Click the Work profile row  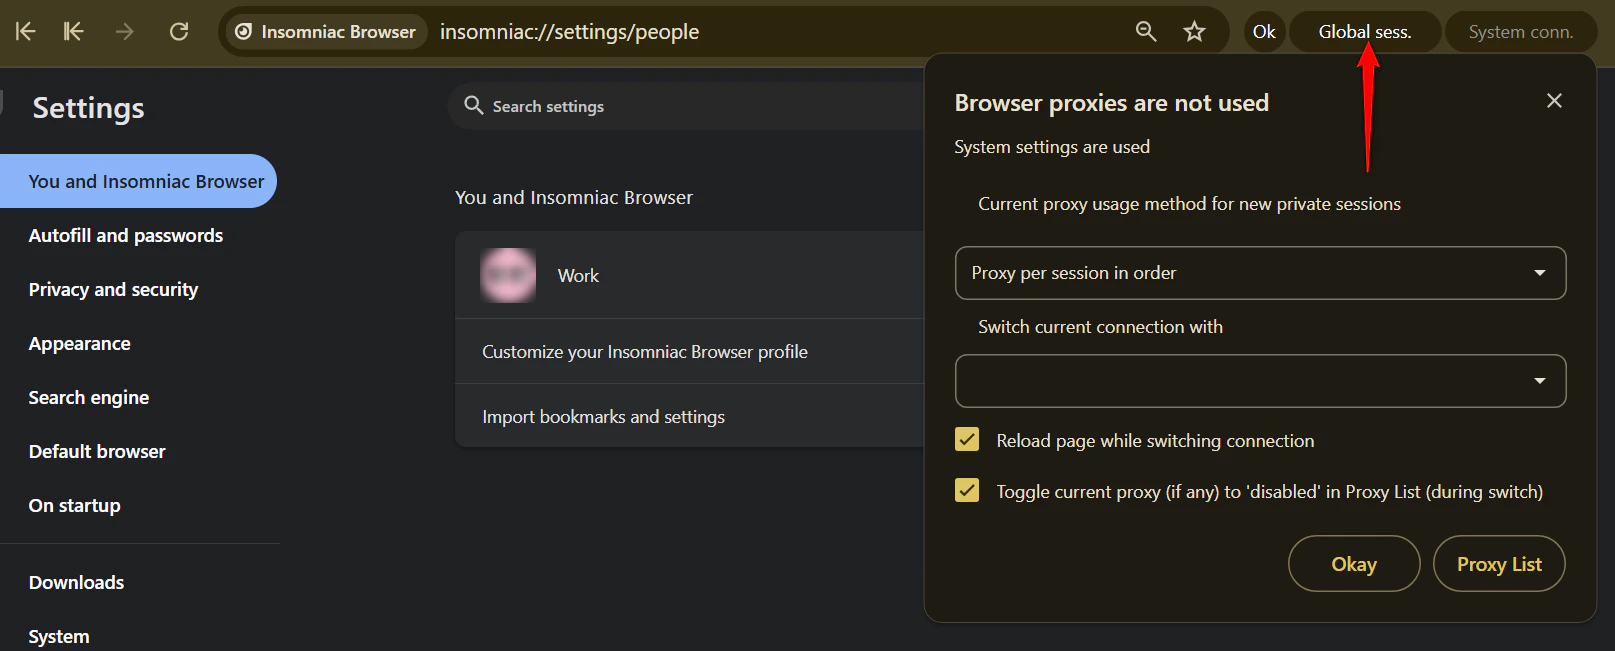[690, 275]
